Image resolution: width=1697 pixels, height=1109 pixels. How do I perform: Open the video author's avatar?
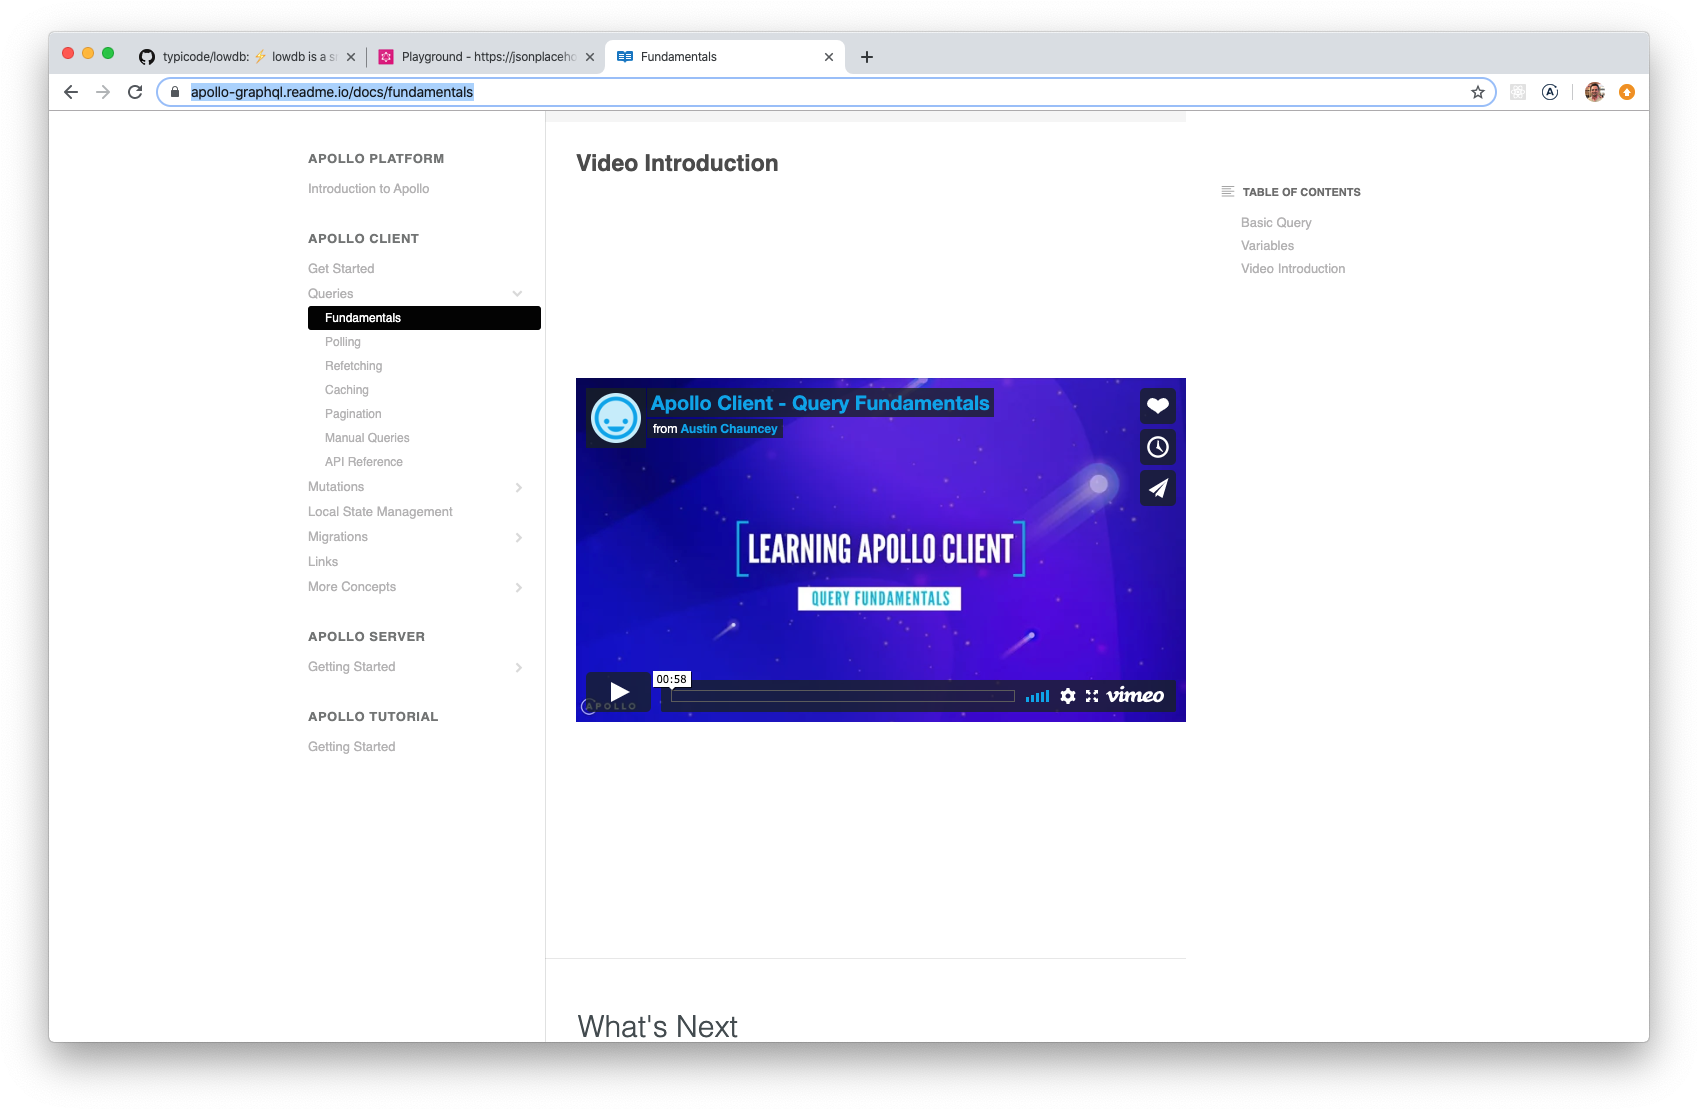tap(616, 418)
